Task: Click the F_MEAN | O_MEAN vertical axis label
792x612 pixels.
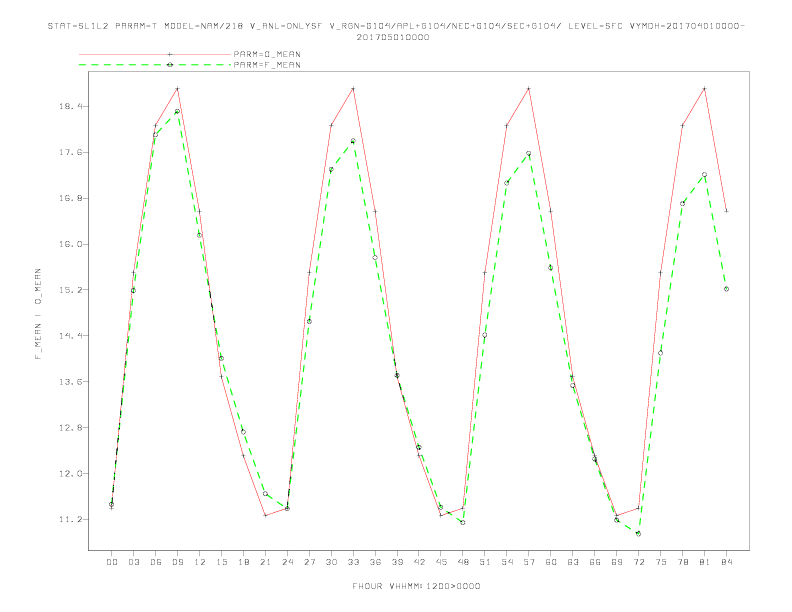Action: pyautogui.click(x=38, y=314)
